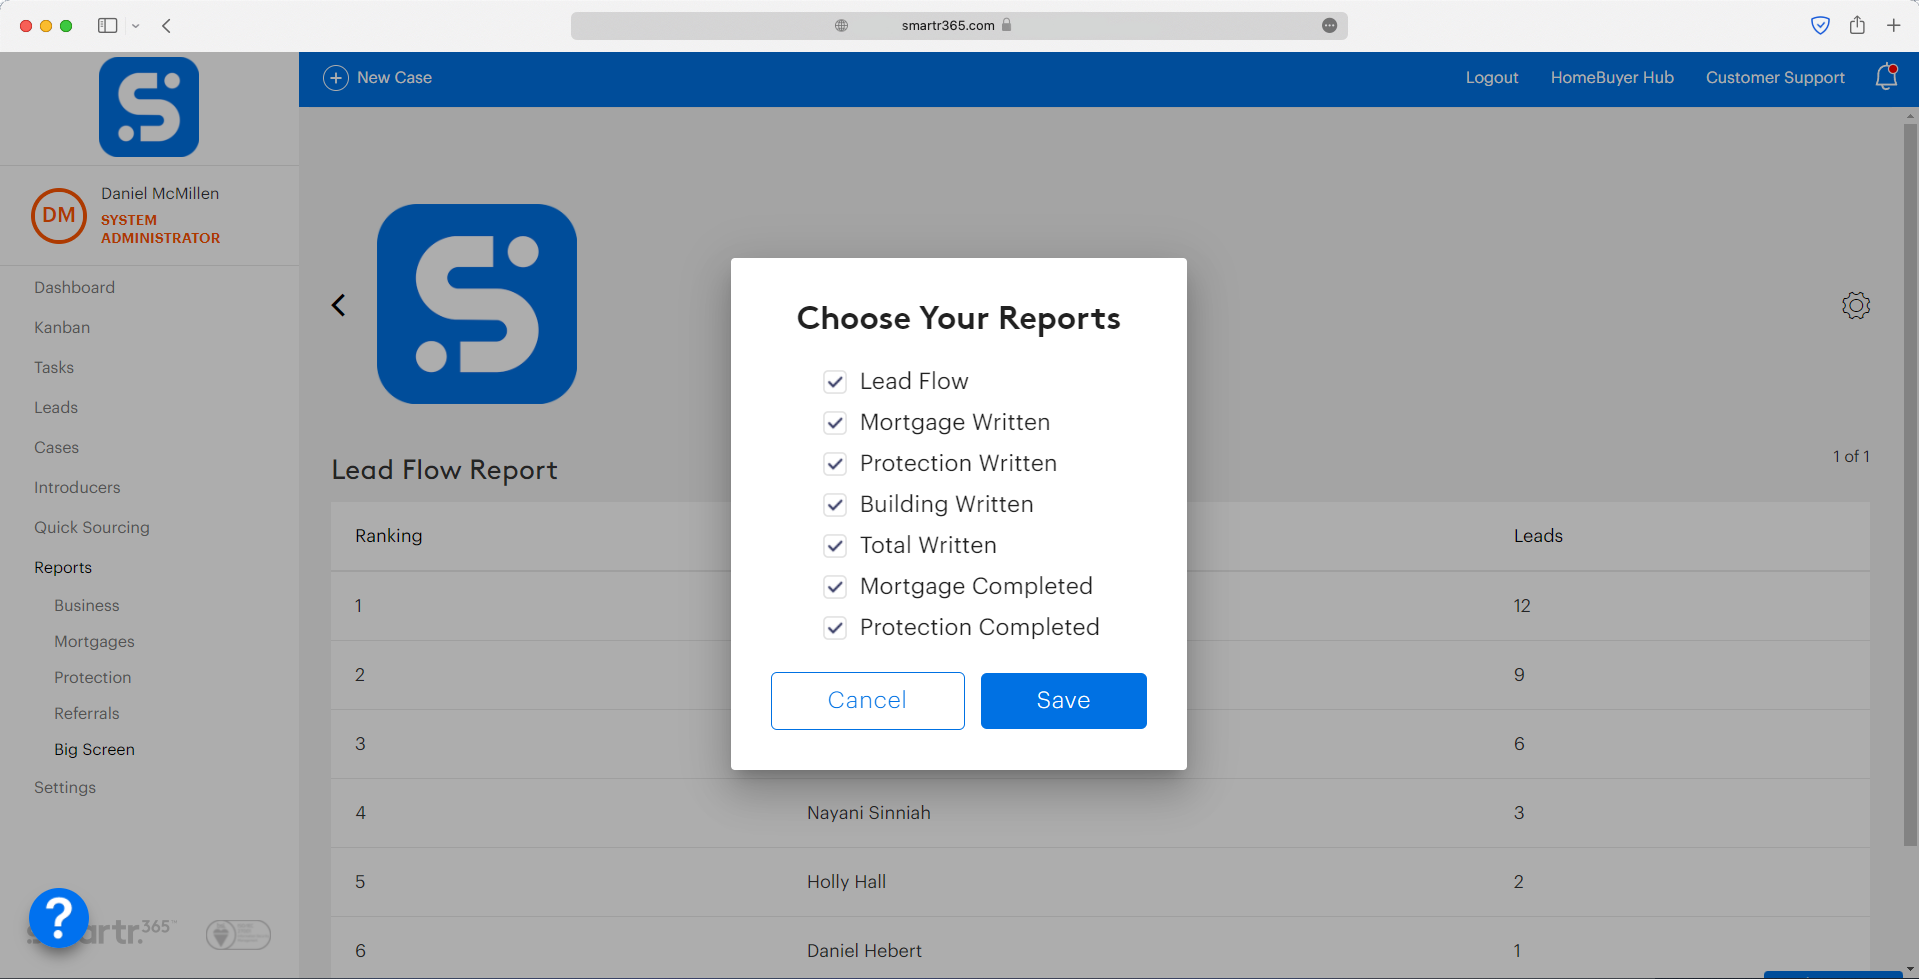Click the DM user avatar
The height and width of the screenshot is (979, 1919).
coord(59,216)
